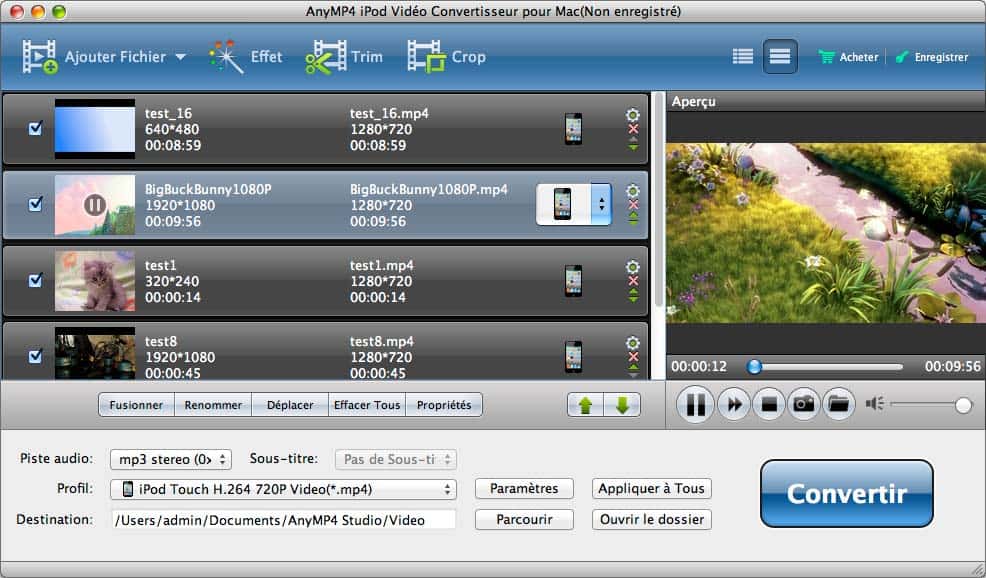986x578 pixels.
Task: Click file list vertical scrollbar
Action: [x=658, y=201]
